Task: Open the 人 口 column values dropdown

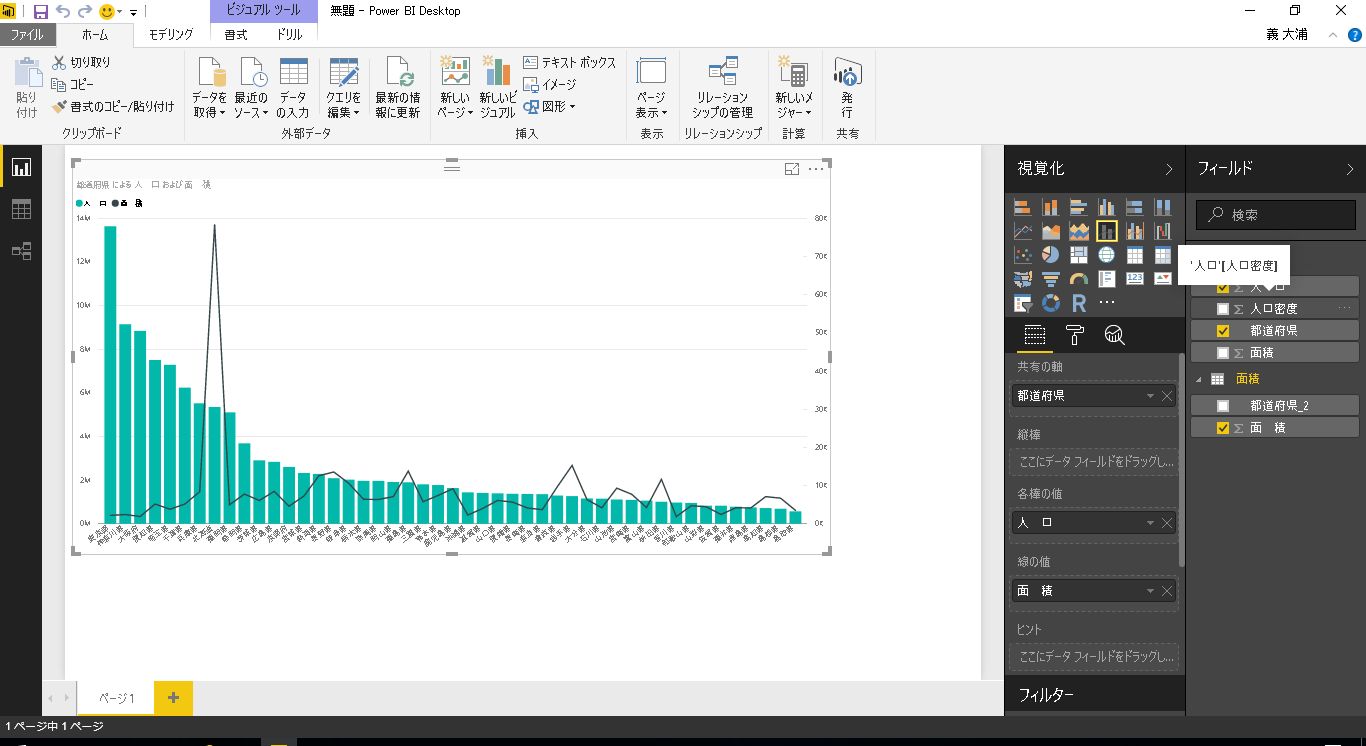Action: [x=1152, y=523]
